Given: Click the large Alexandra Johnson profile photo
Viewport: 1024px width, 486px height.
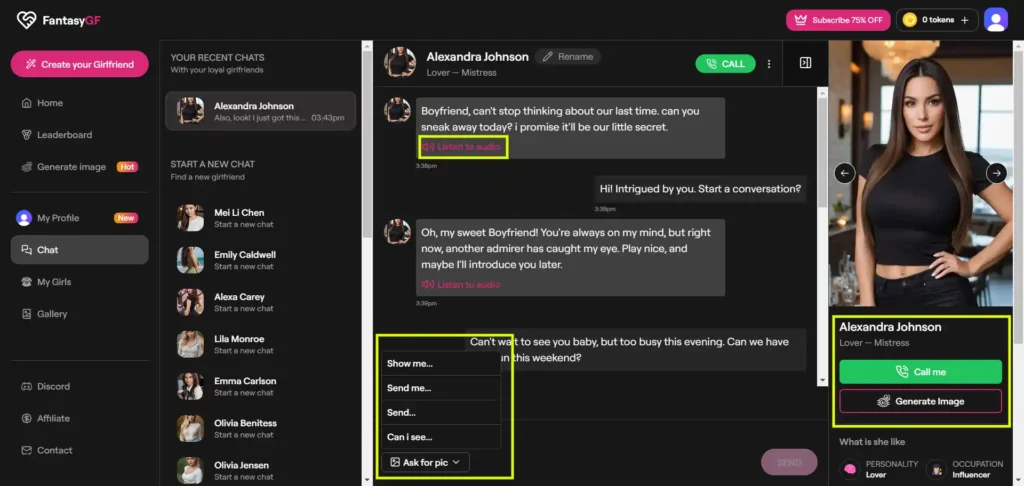Looking at the screenshot, I should [920, 173].
